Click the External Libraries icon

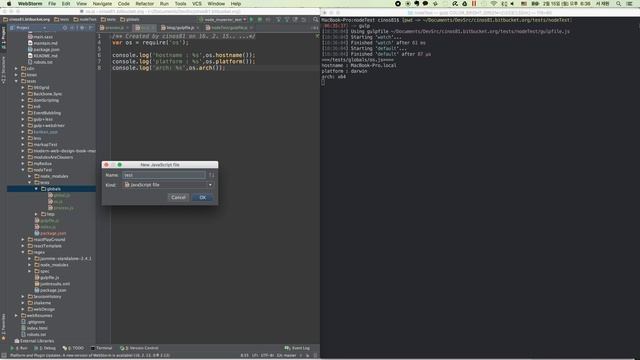pos(17,341)
